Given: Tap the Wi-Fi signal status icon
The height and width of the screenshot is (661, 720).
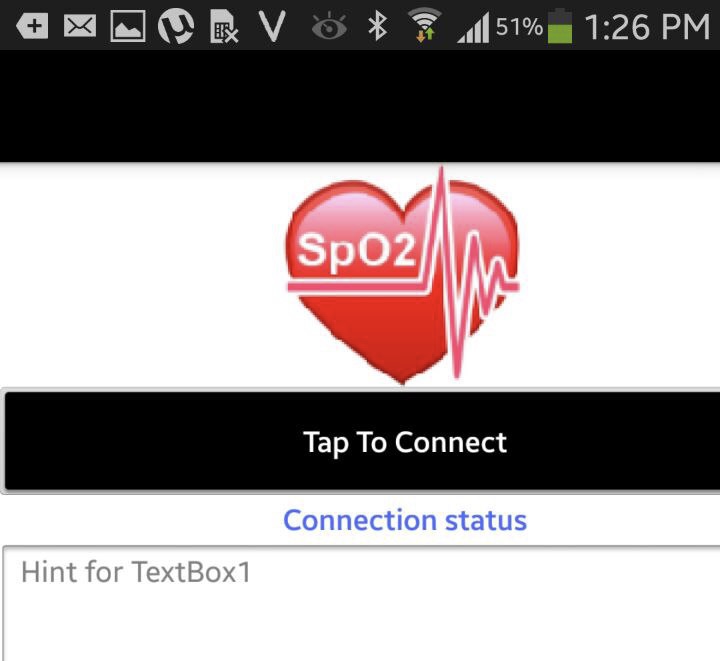Looking at the screenshot, I should [x=425, y=25].
